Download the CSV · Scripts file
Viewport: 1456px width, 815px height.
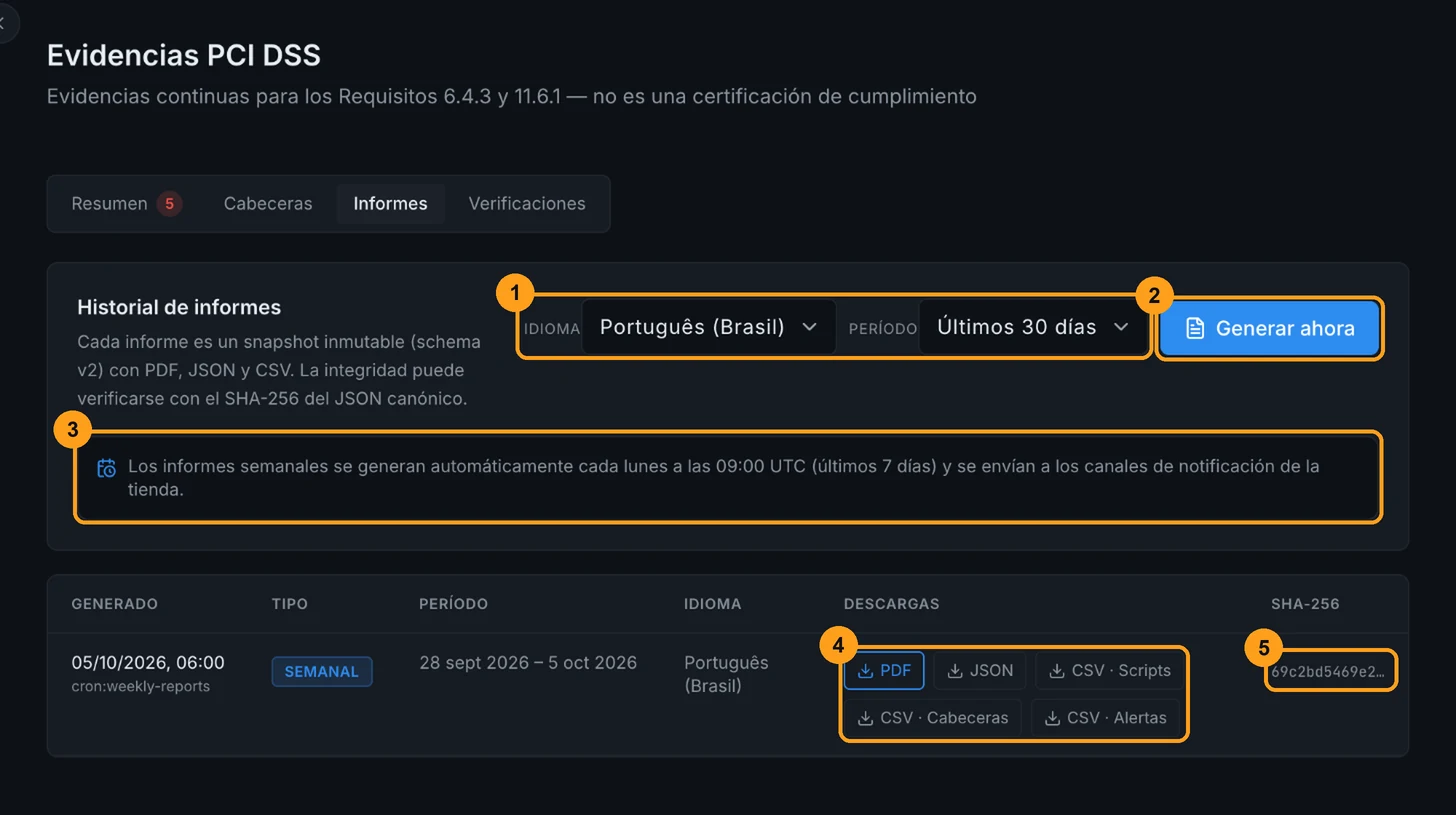[x=1109, y=671]
